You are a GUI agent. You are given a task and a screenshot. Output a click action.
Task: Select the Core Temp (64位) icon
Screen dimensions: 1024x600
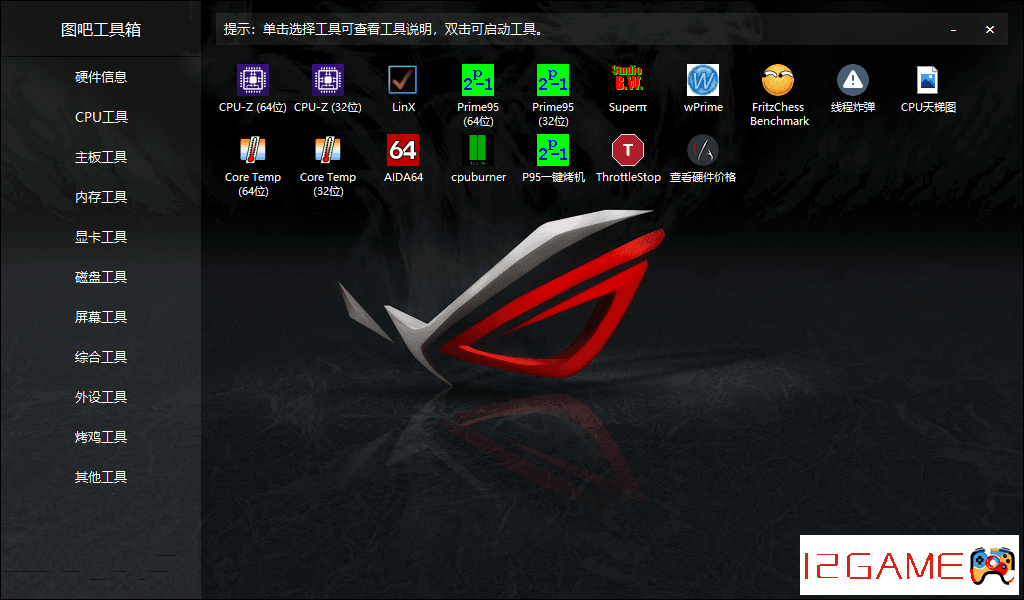(253, 150)
